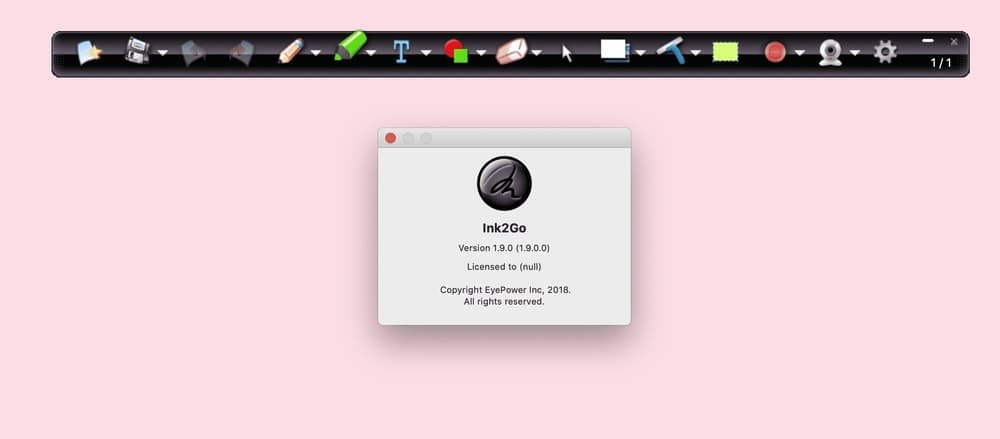
Task: Switch to the mouse pointer mode
Action: (x=566, y=54)
